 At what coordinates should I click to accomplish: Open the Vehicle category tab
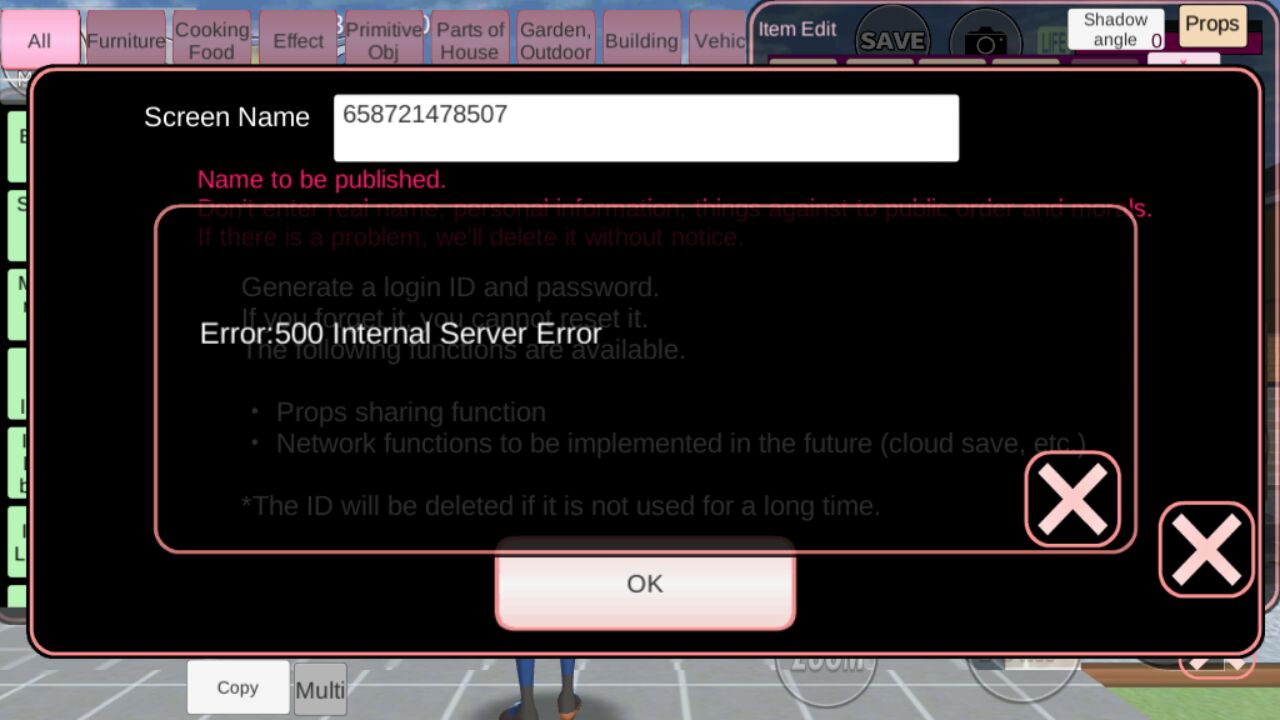(718, 40)
